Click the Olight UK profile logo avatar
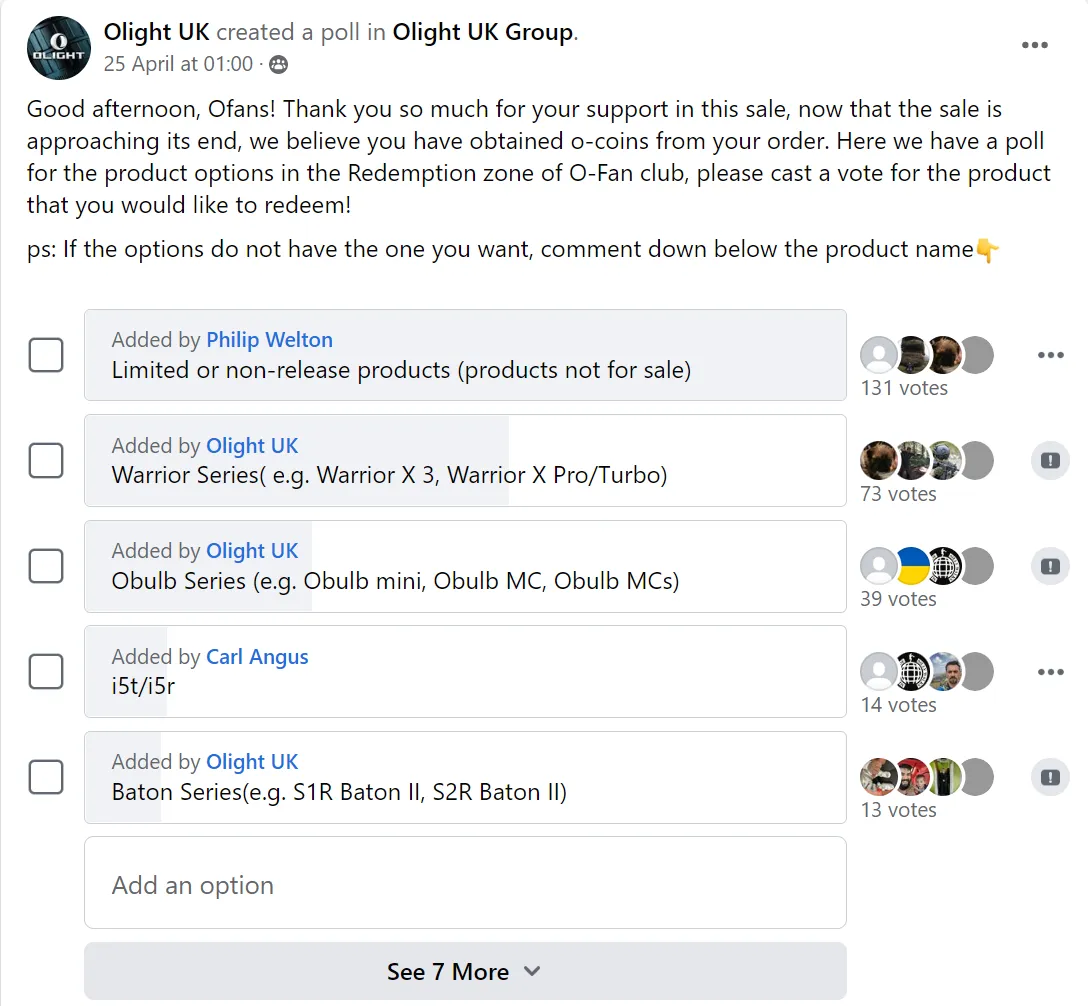1088x1006 pixels. pyautogui.click(x=59, y=48)
